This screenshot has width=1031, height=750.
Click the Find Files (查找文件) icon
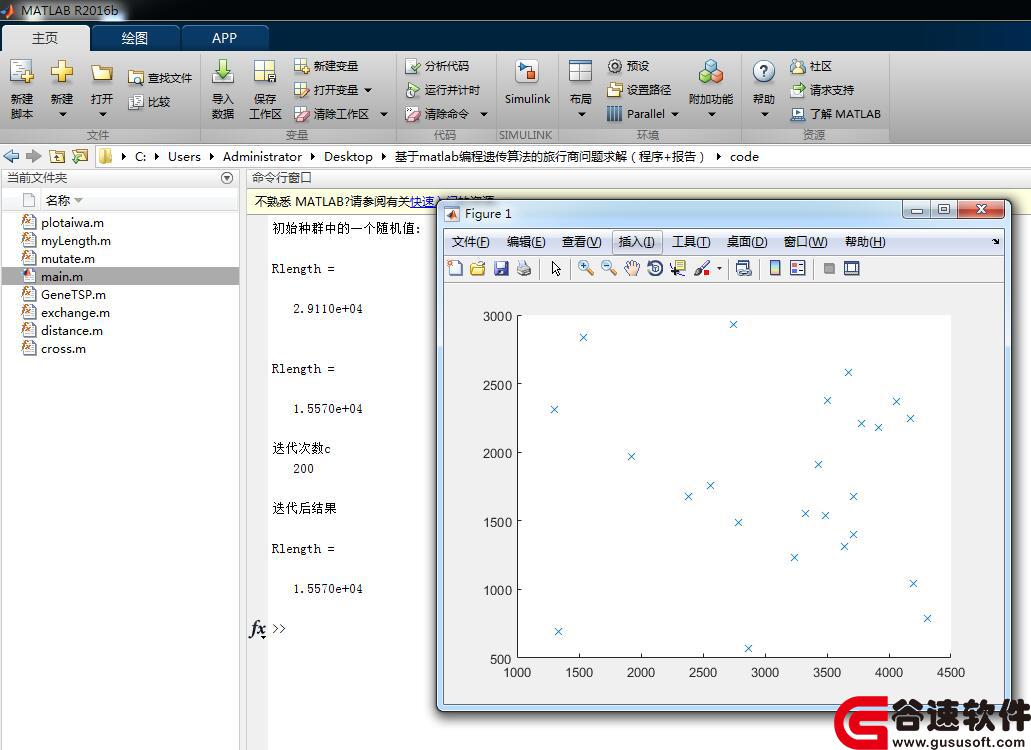135,78
